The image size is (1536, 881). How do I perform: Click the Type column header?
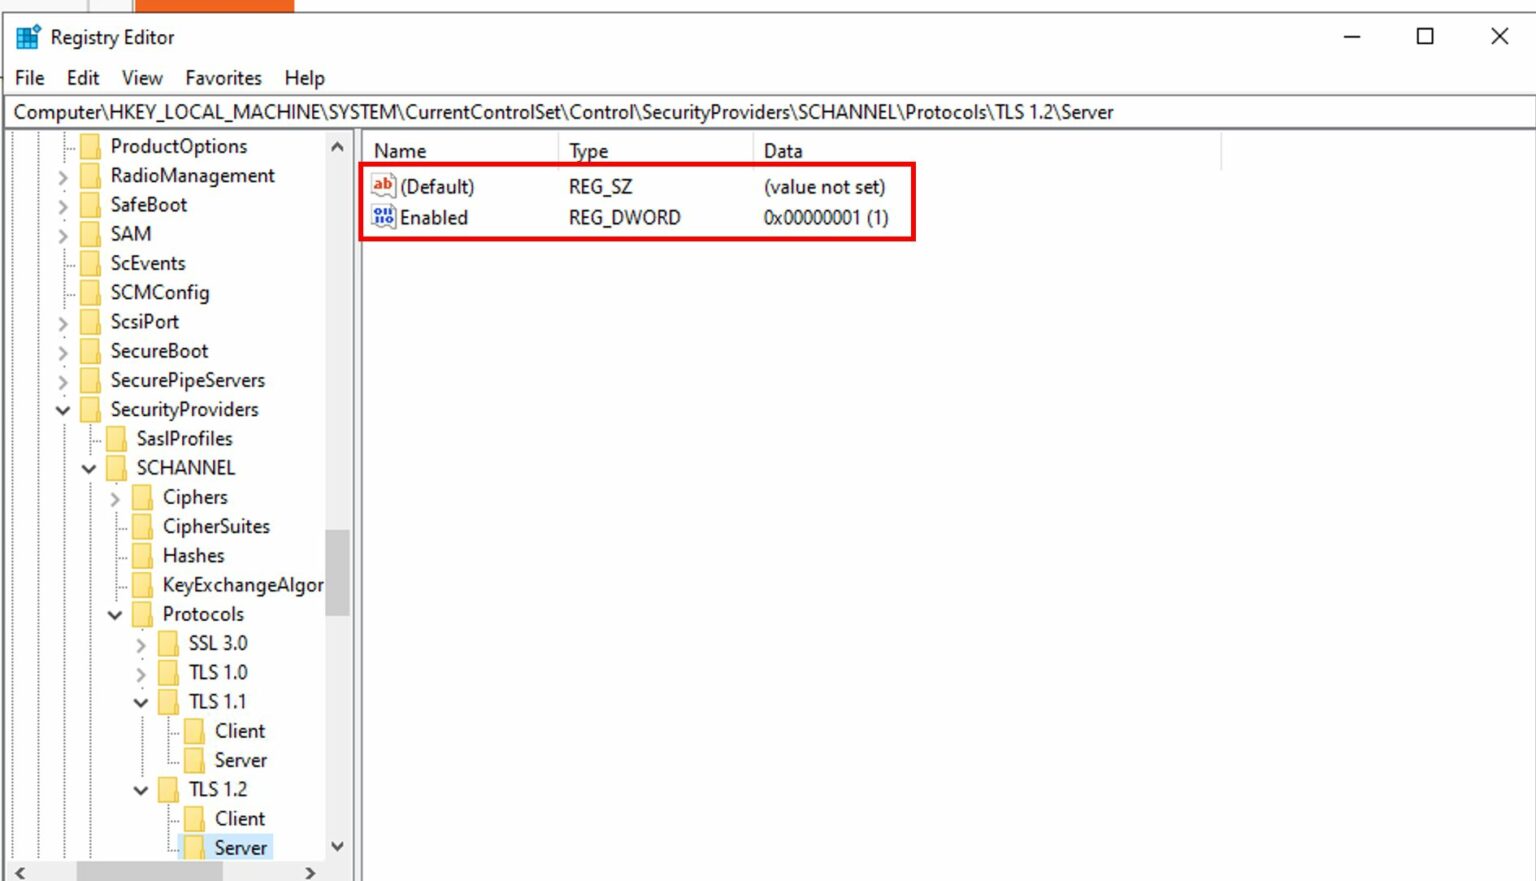(590, 150)
